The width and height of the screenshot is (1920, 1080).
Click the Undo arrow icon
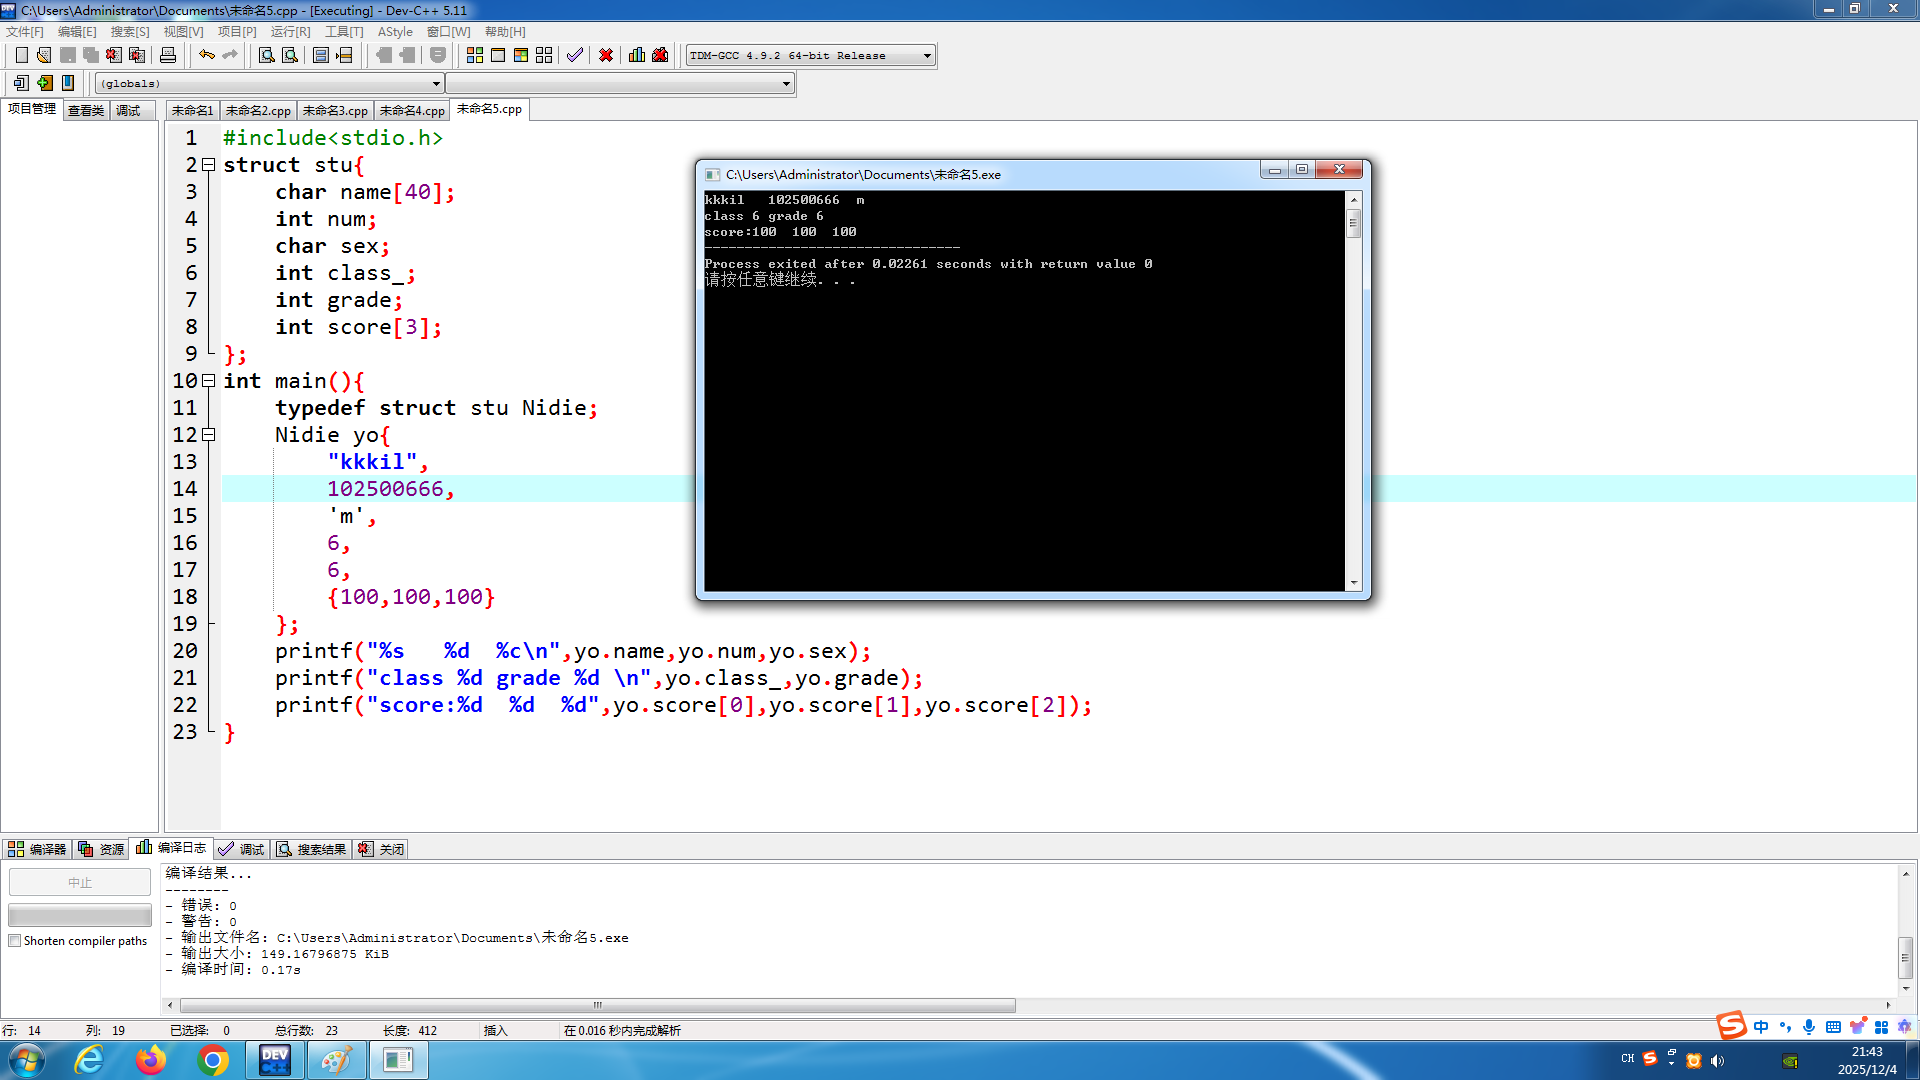pyautogui.click(x=206, y=55)
